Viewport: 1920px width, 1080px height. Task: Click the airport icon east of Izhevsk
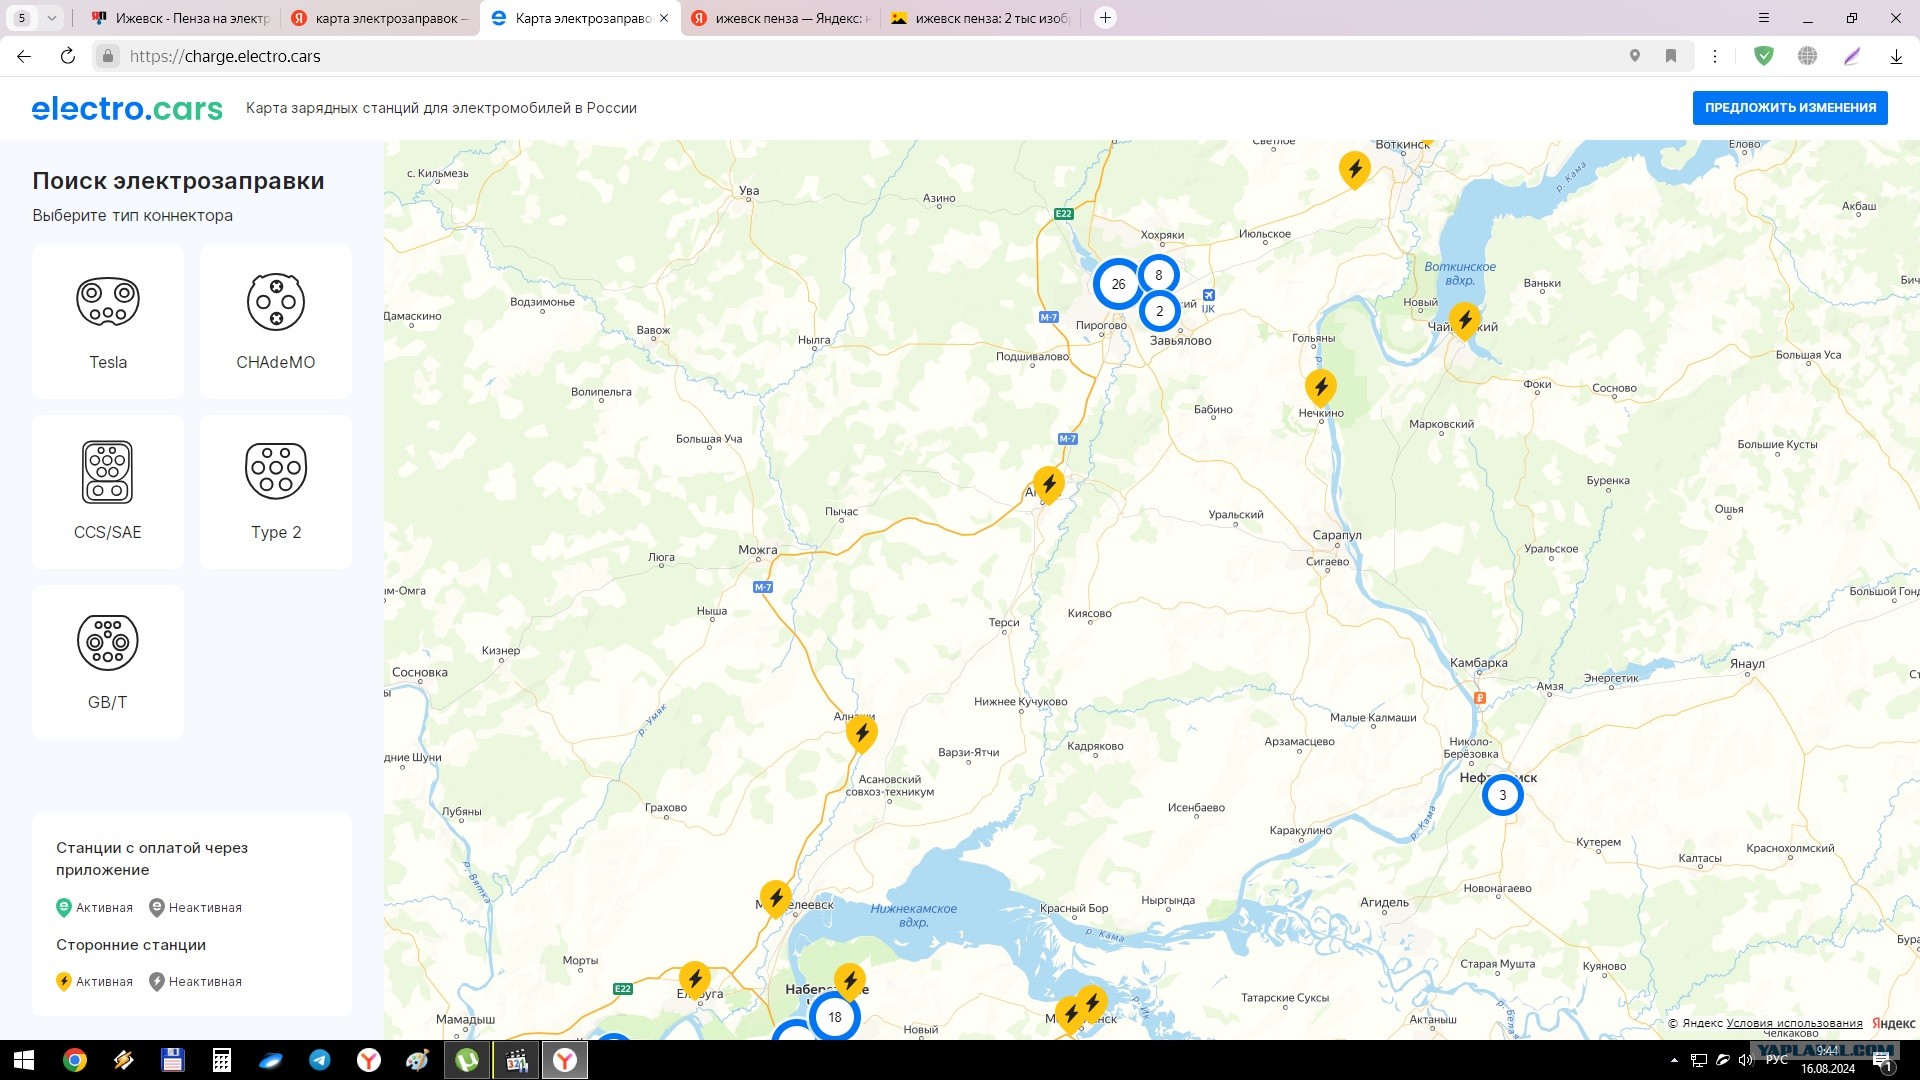click(1209, 295)
